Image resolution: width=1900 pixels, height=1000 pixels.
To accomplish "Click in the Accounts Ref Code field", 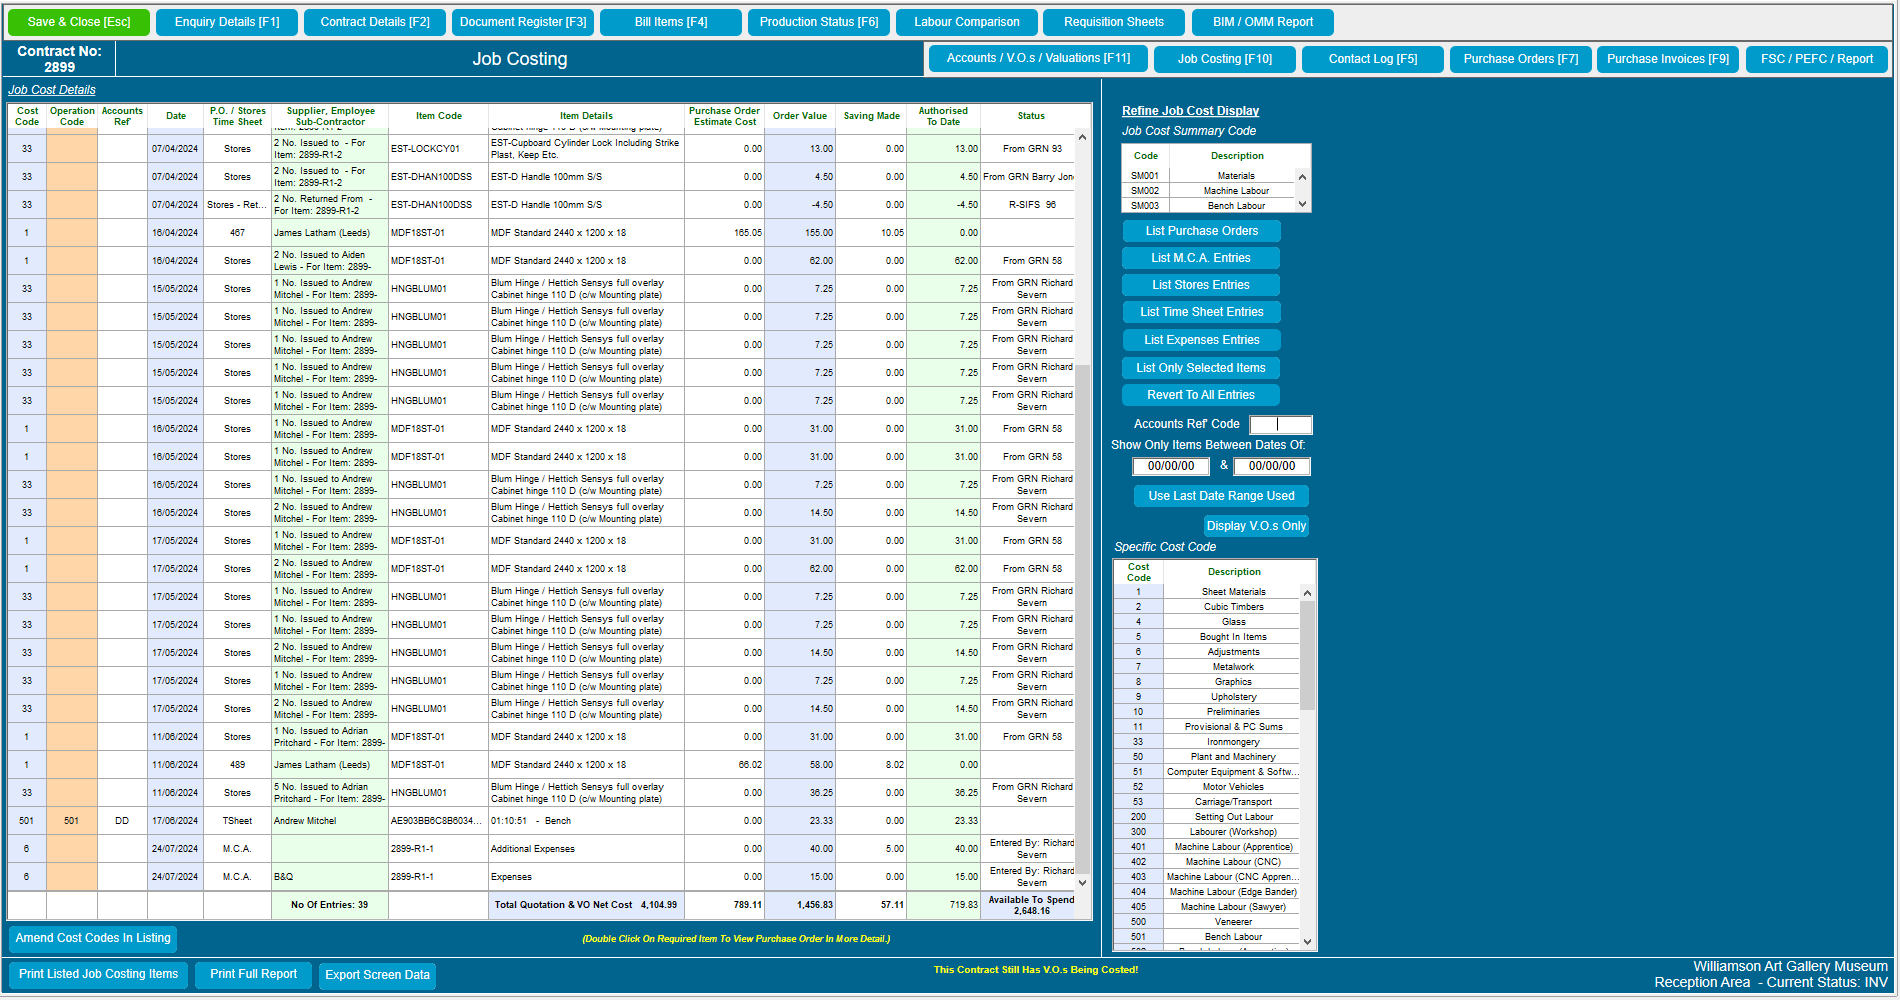I will click(1281, 423).
